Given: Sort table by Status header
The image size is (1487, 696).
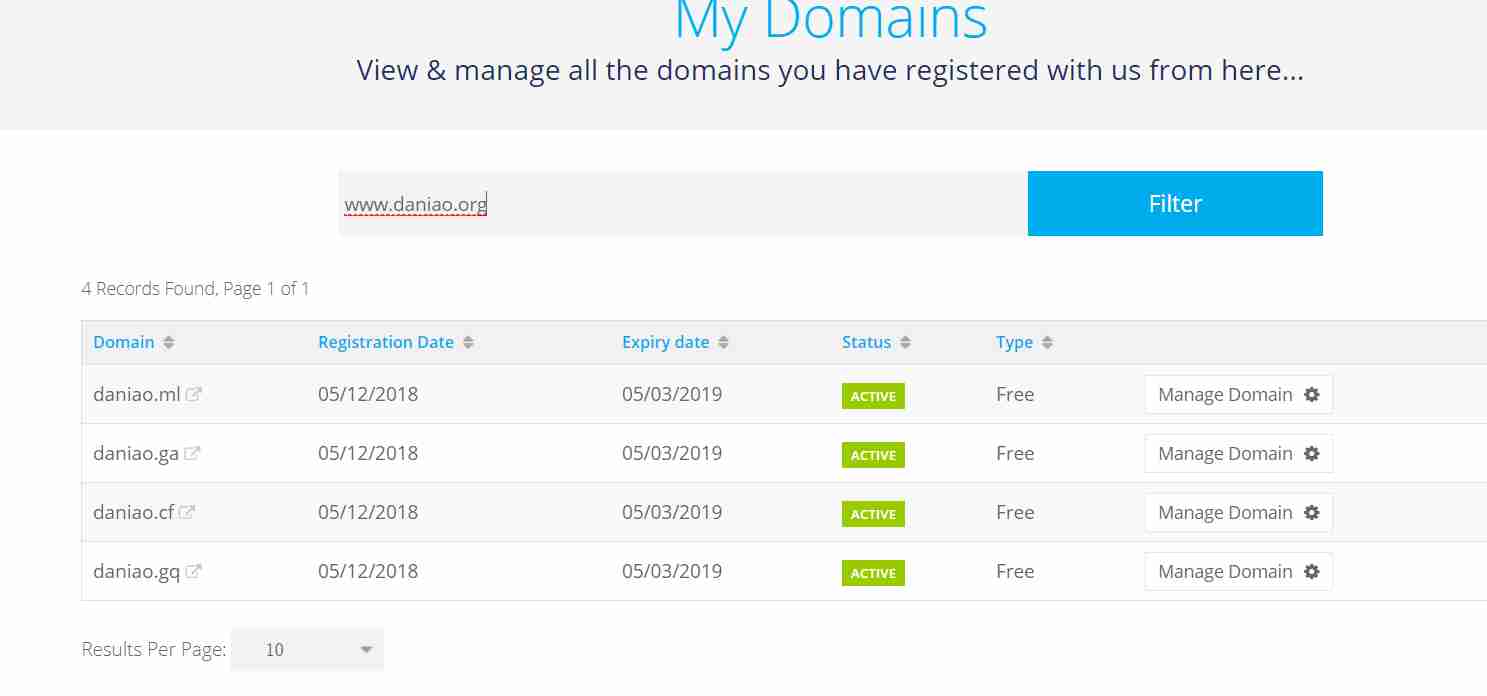Looking at the screenshot, I should click(x=866, y=342).
